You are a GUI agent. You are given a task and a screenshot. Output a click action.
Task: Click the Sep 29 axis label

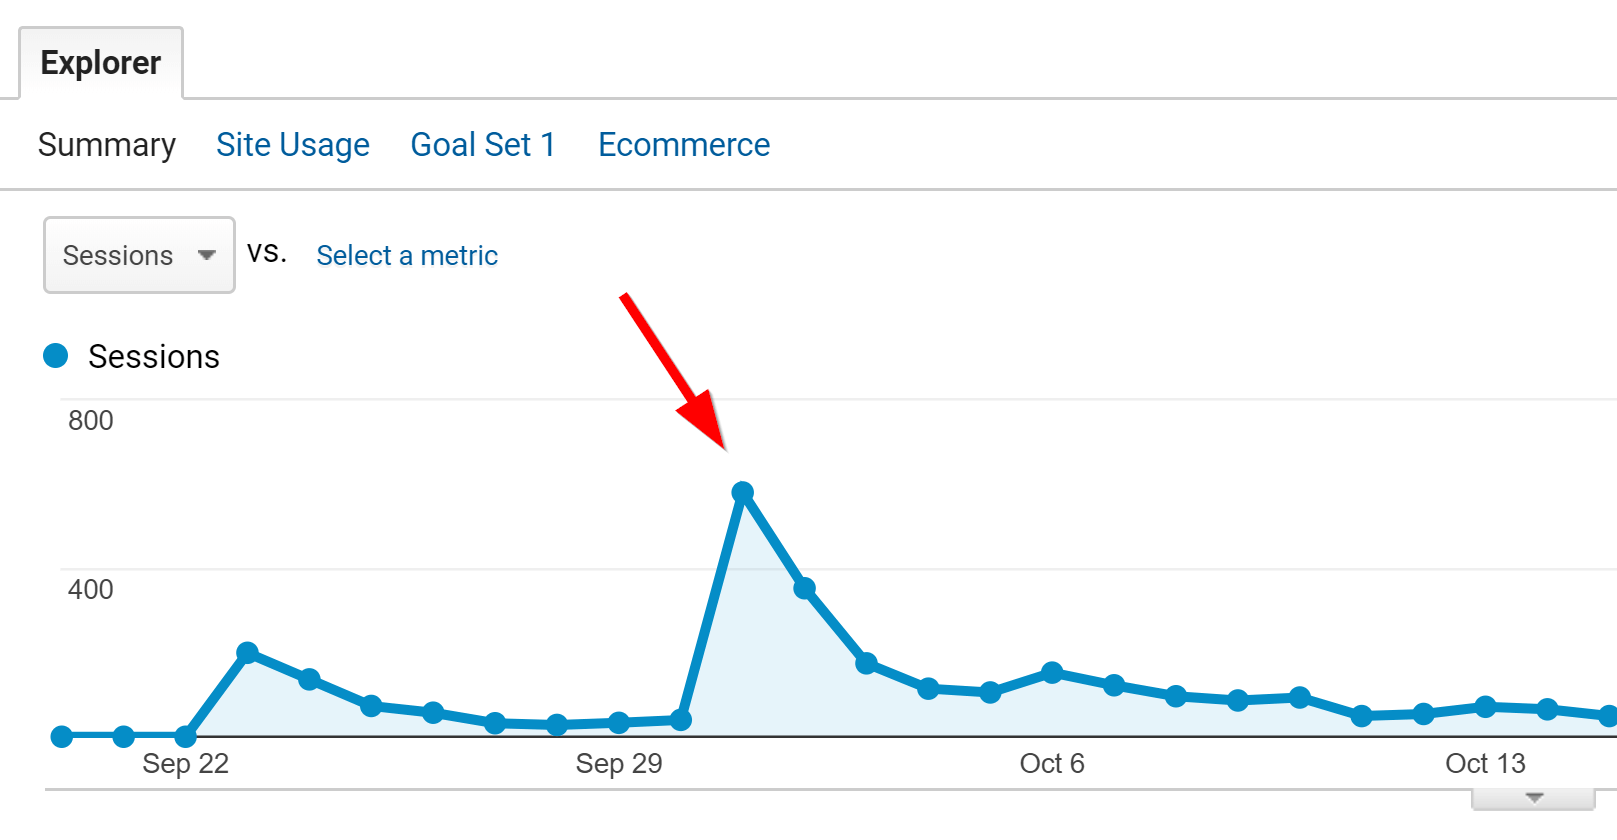point(619,763)
